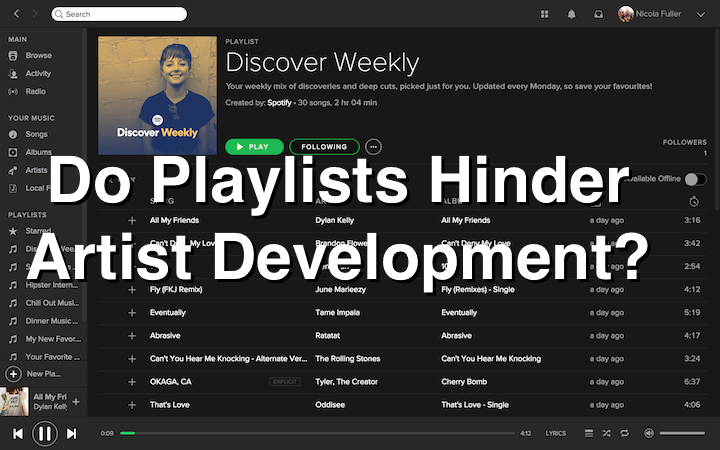This screenshot has width=720, height=450.
Task: Open the play queue icon
Action: click(x=589, y=433)
